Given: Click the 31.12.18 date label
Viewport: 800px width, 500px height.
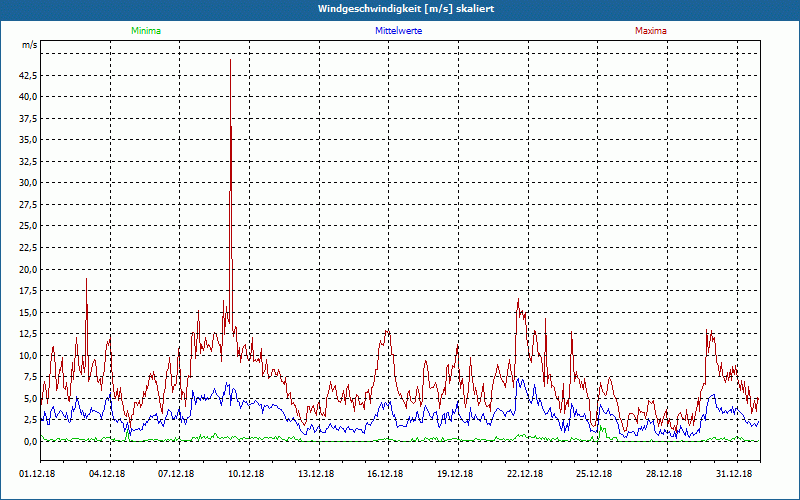Looking at the screenshot, I should coord(734,474).
